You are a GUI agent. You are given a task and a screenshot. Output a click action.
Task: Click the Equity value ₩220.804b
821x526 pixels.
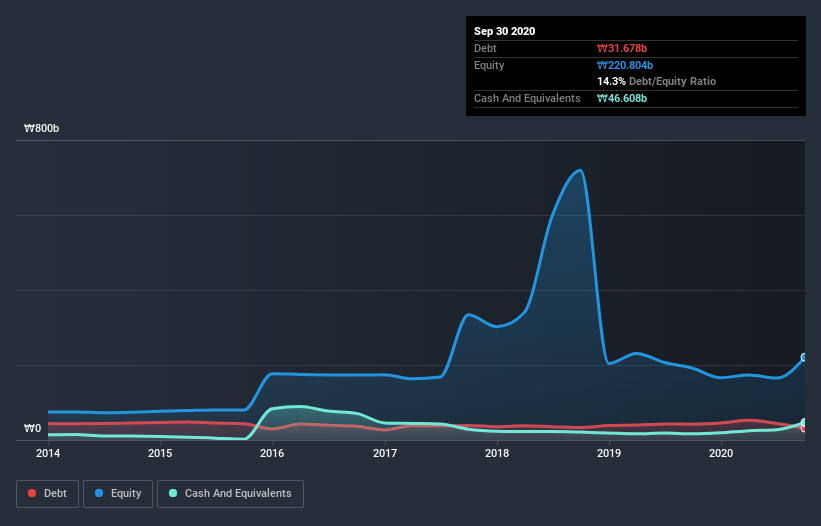pyautogui.click(x=625, y=65)
